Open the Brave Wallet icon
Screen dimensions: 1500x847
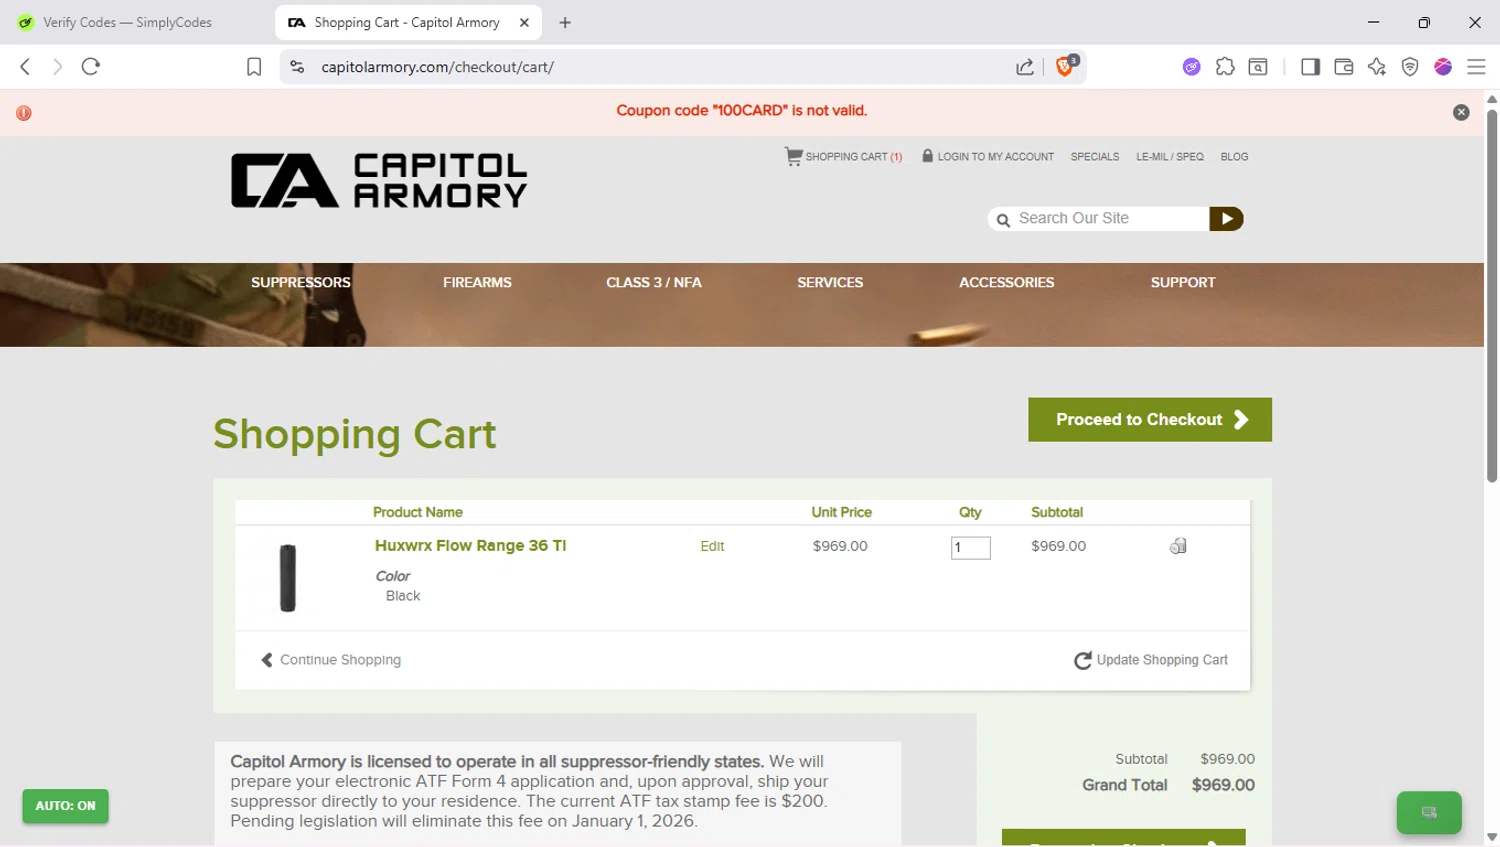tap(1344, 67)
